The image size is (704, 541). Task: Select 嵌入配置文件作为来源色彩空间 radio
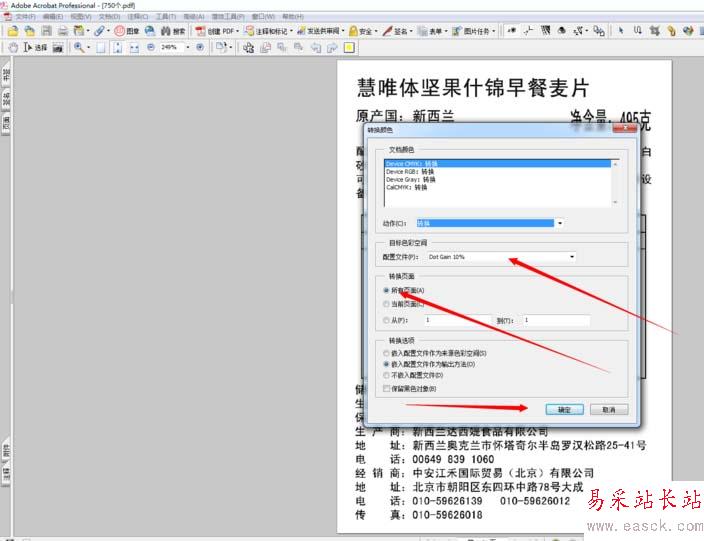(x=386, y=353)
